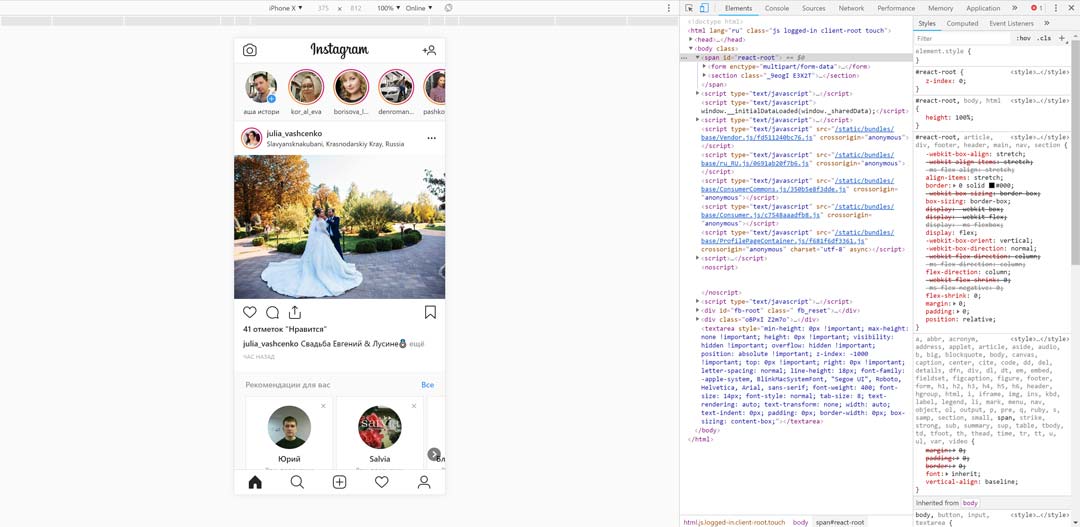
Task: Switch to the Memory tab
Action: coord(940,8)
